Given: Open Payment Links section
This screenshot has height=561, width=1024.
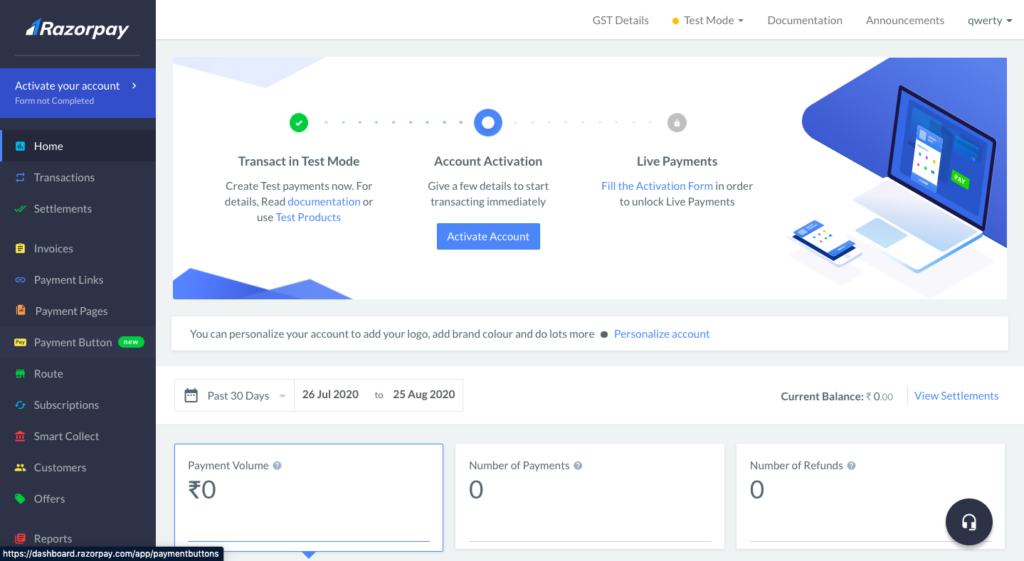Looking at the screenshot, I should click(x=78, y=280).
